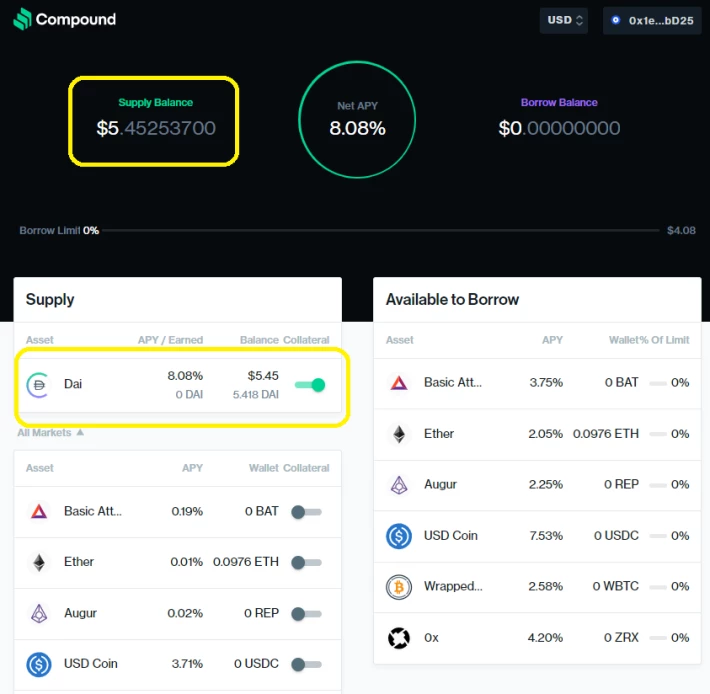
Task: Click the Dai asset name in Supply
Action: [x=73, y=384]
